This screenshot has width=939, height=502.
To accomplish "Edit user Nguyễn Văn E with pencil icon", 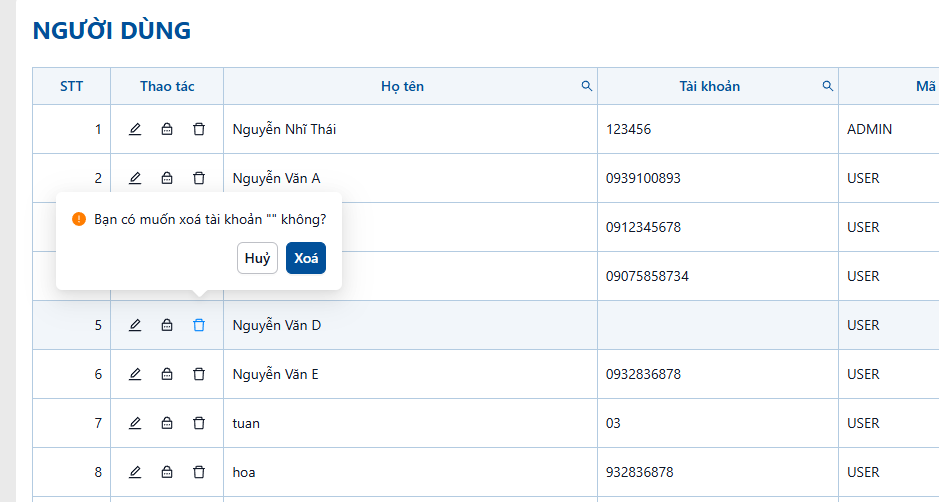I will tap(135, 374).
